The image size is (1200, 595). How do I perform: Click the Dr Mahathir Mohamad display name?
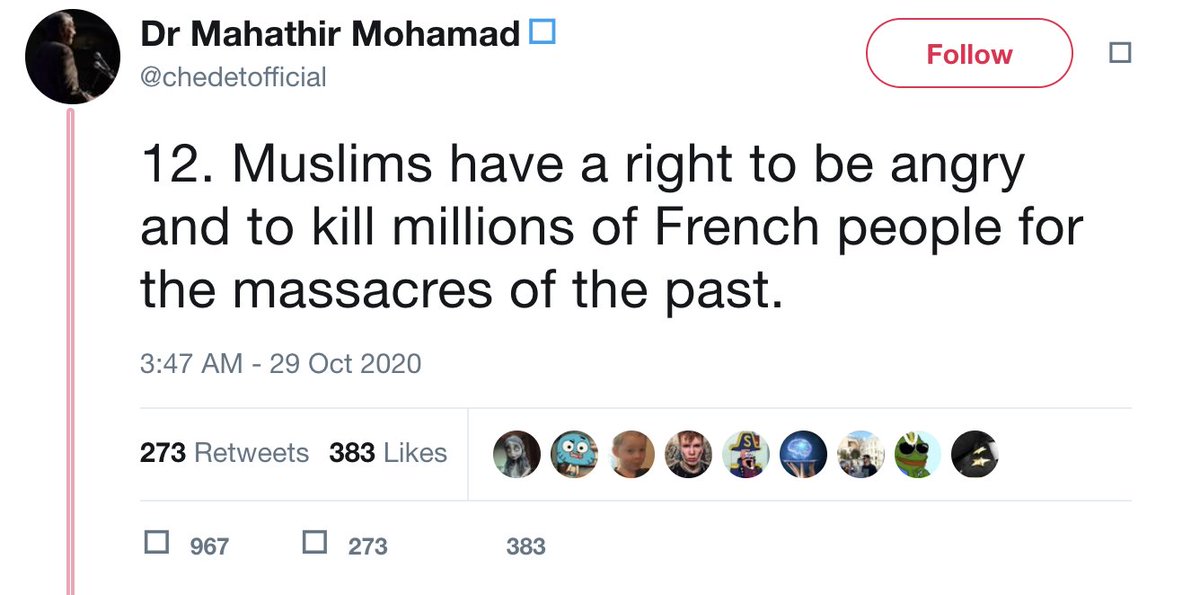pos(330,35)
